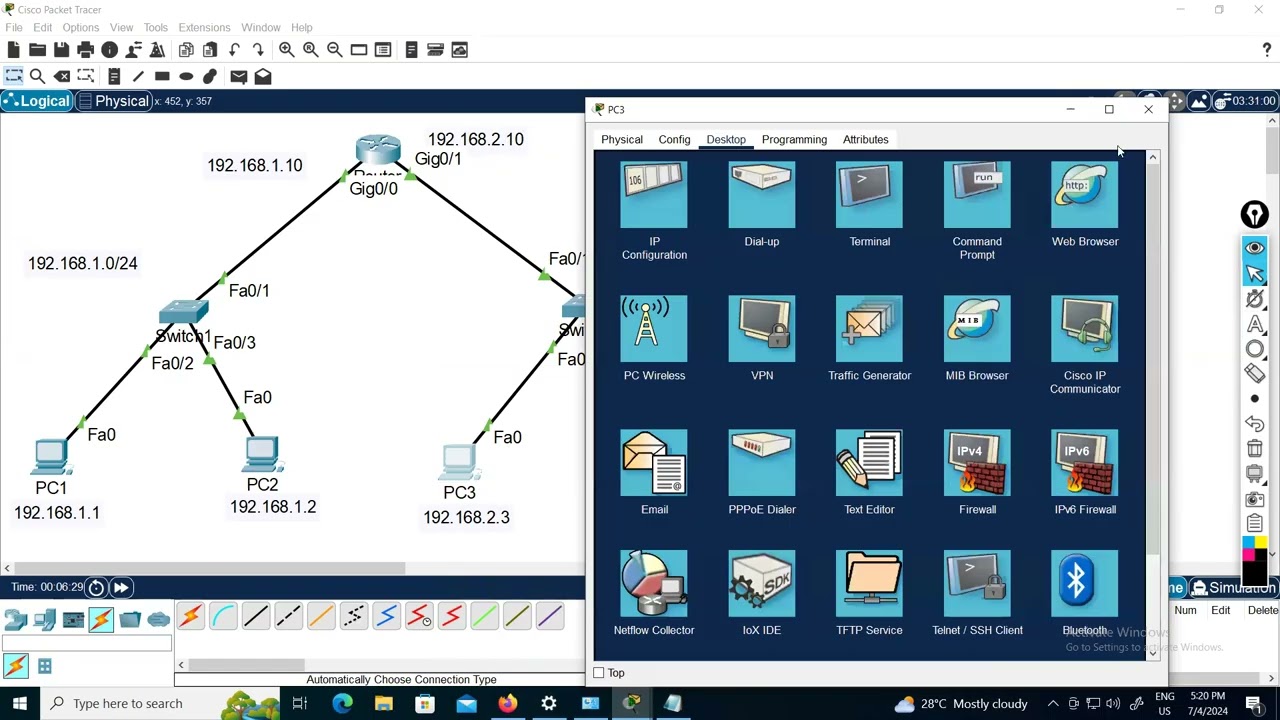1280x720 pixels.
Task: Open the PC3 Config tab
Action: point(674,140)
